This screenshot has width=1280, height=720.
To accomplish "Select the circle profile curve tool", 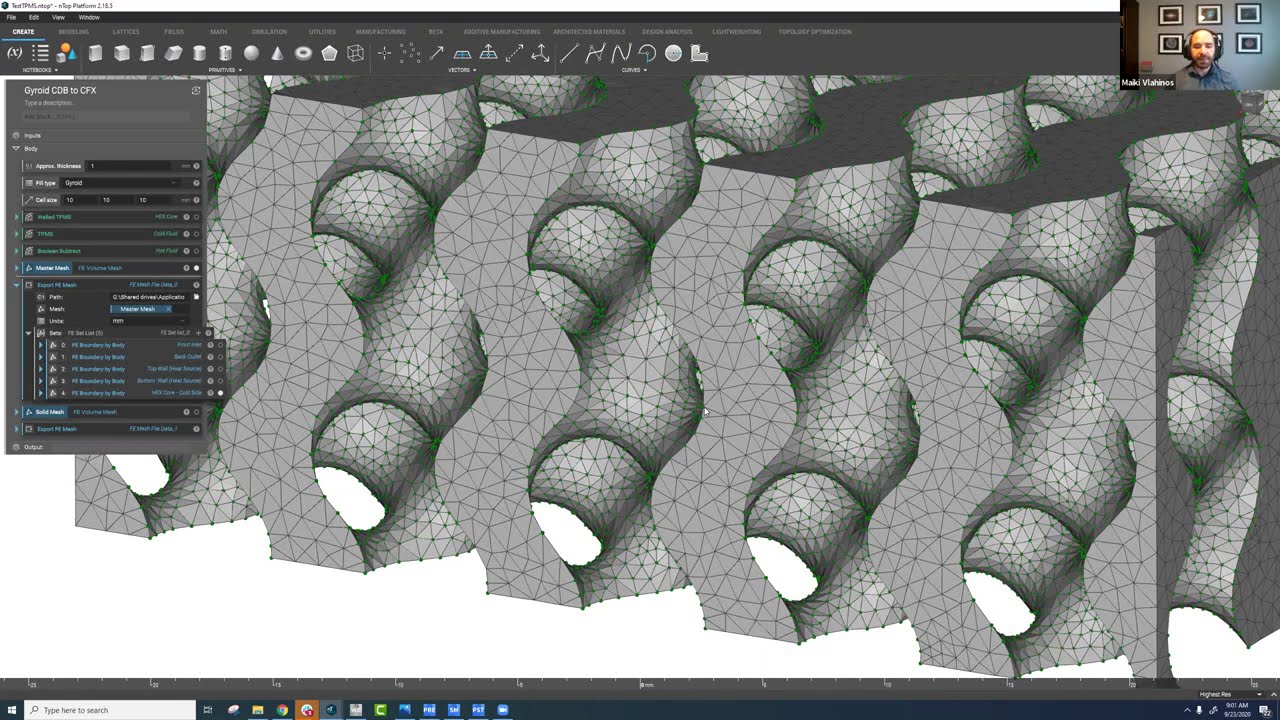I will [673, 53].
